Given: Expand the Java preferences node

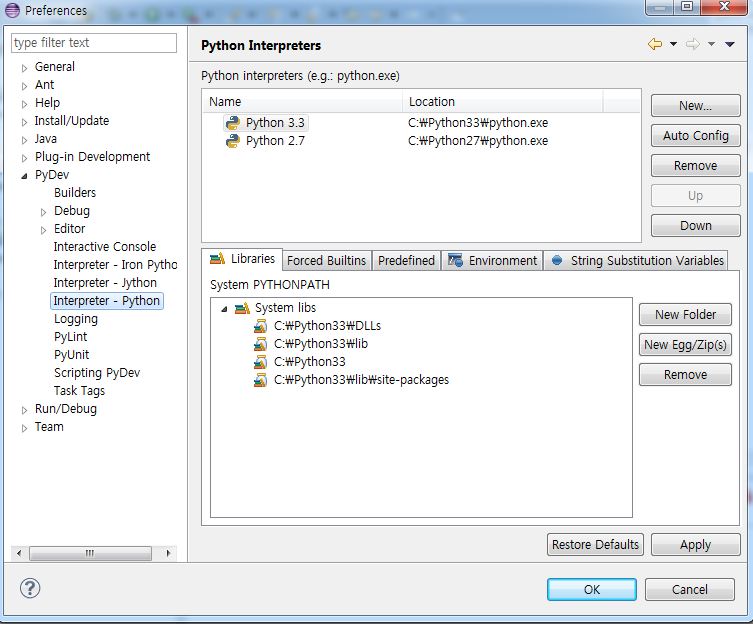Looking at the screenshot, I should click(x=24, y=140).
